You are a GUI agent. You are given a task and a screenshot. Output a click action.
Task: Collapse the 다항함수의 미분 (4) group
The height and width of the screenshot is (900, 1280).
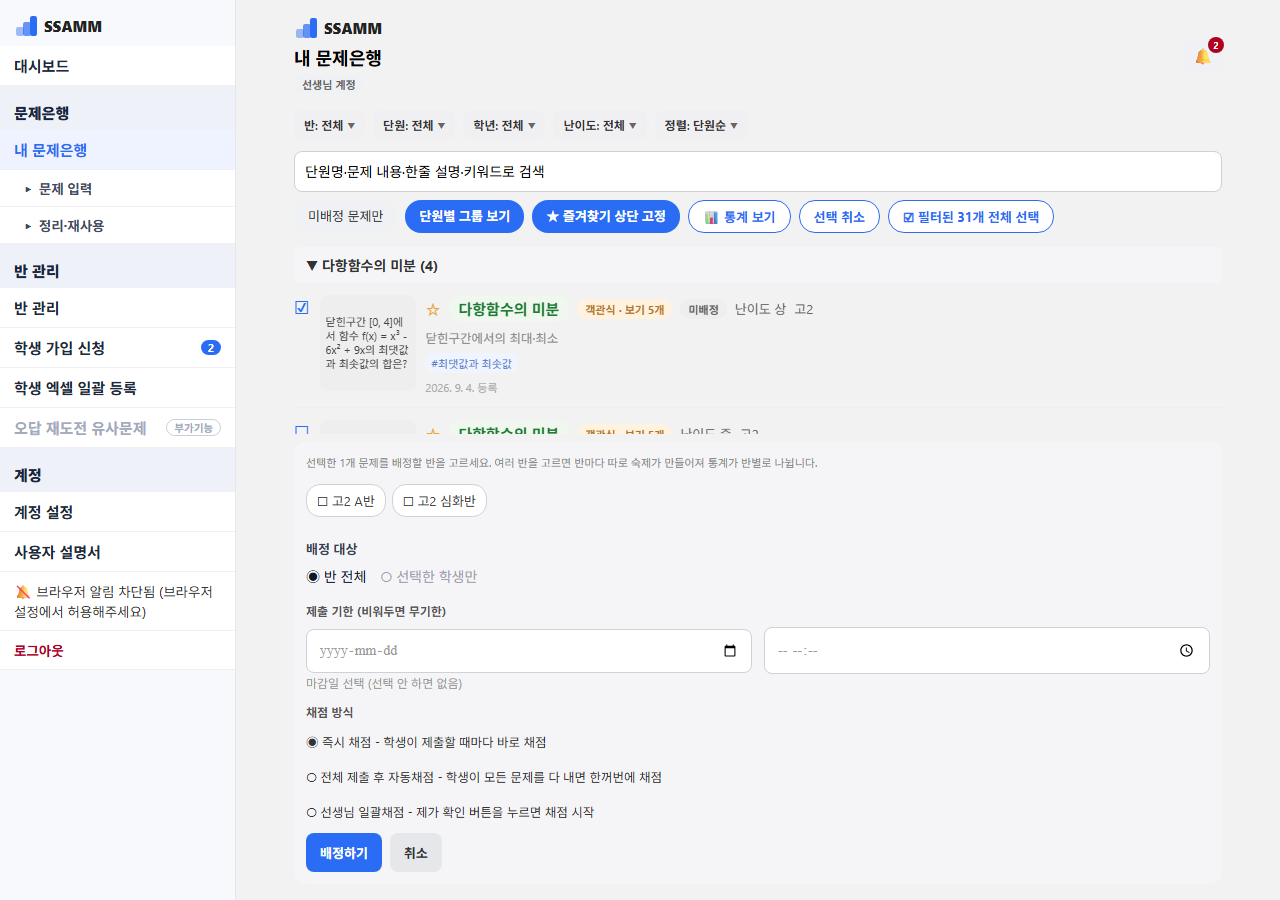pos(372,266)
